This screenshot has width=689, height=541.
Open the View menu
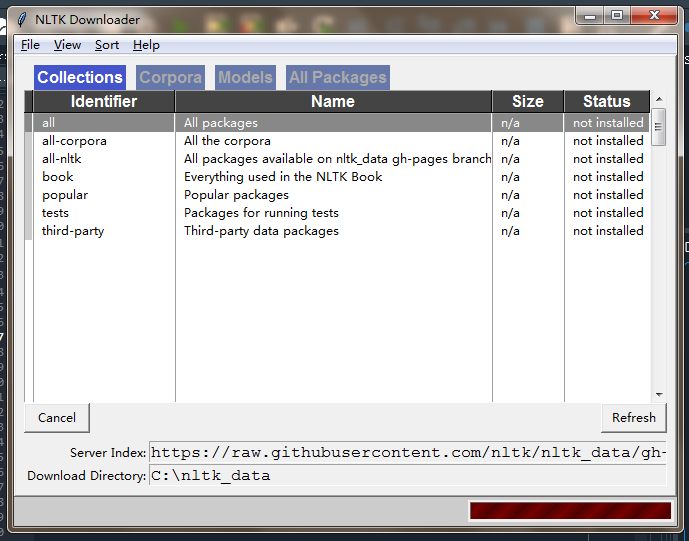click(x=67, y=45)
